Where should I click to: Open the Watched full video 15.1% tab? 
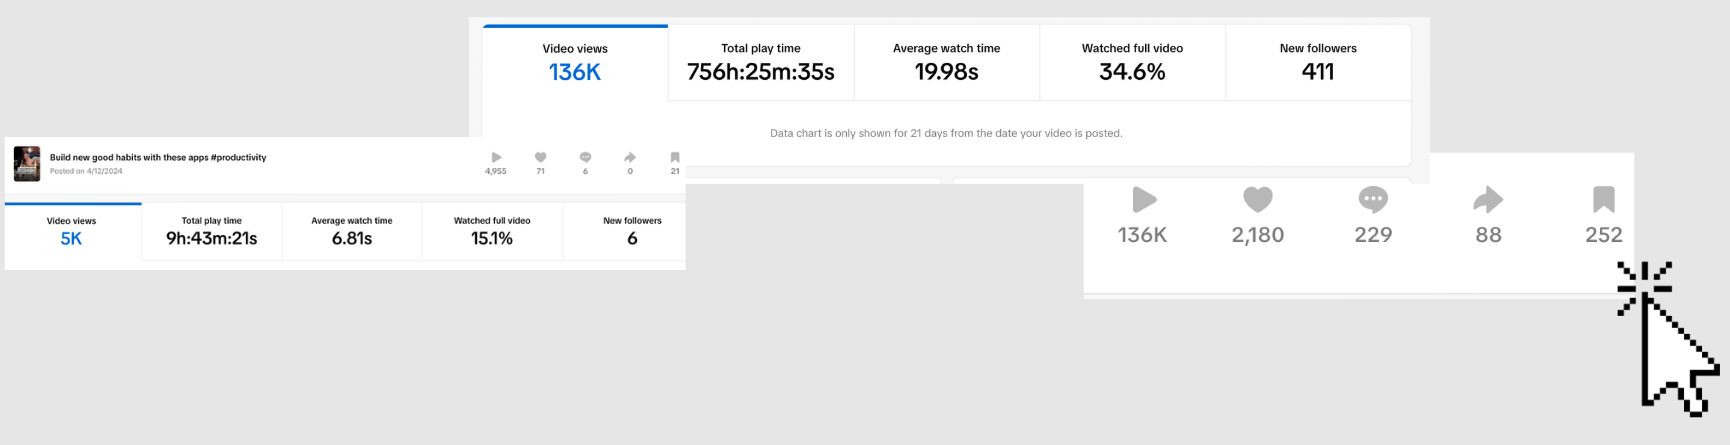coord(492,231)
